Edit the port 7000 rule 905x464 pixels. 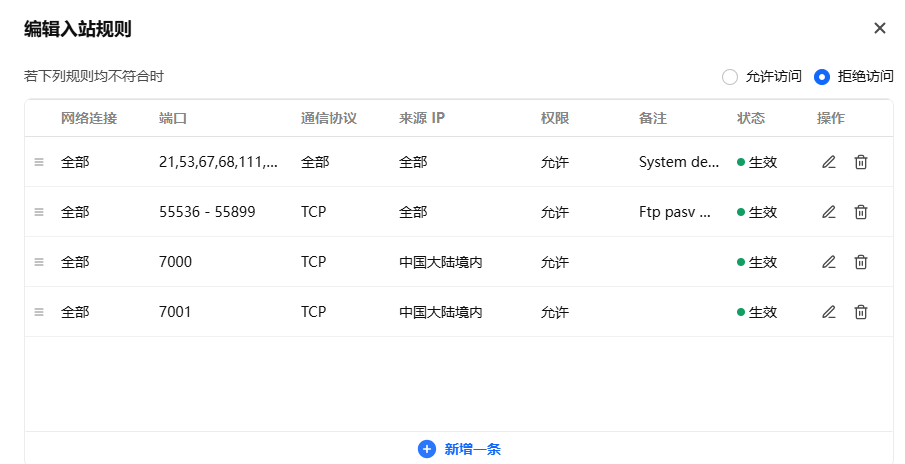829,262
